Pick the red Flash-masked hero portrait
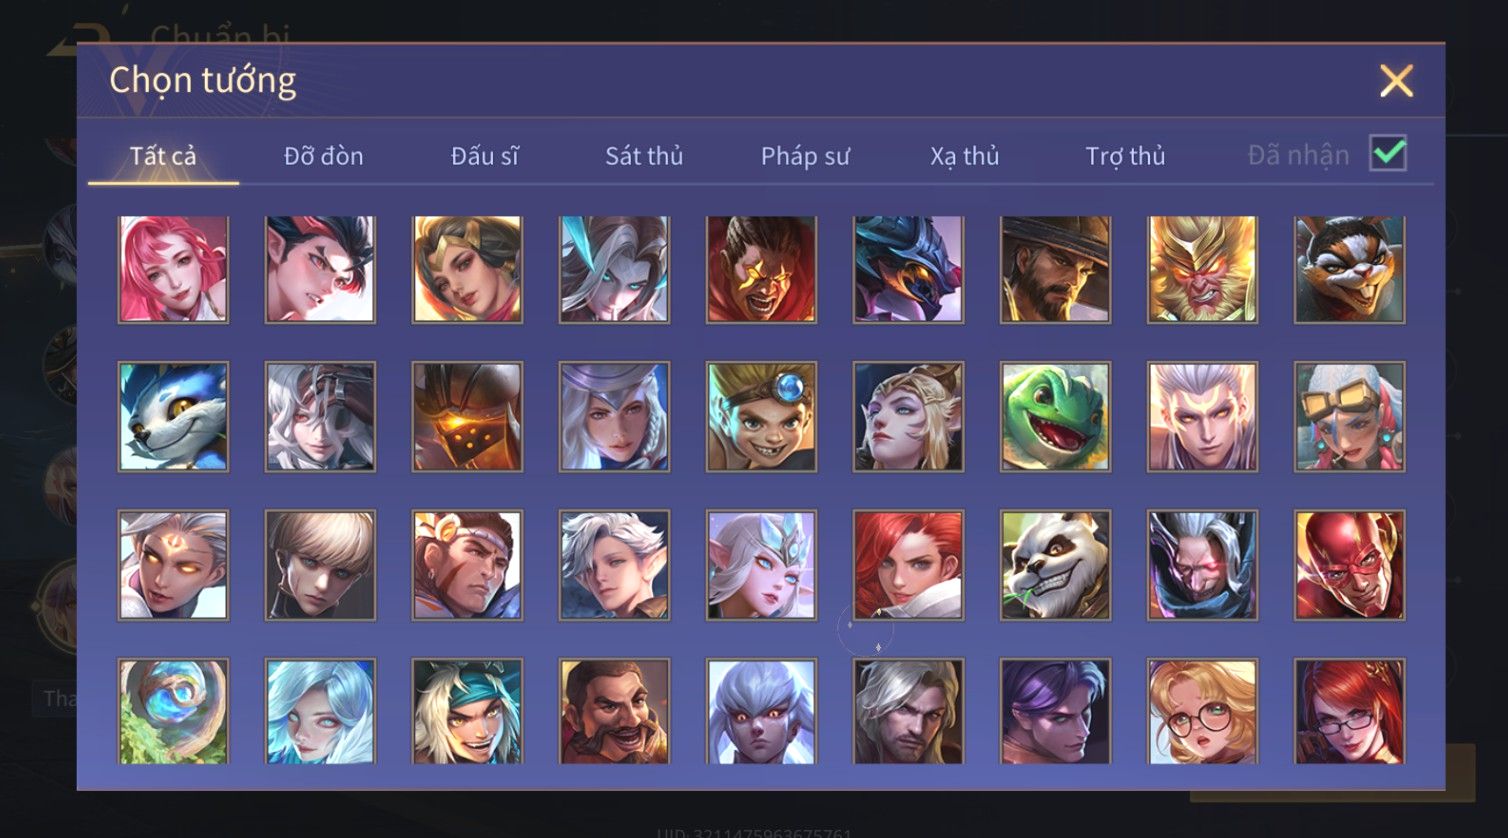This screenshot has height=838, width=1508. (x=1350, y=565)
